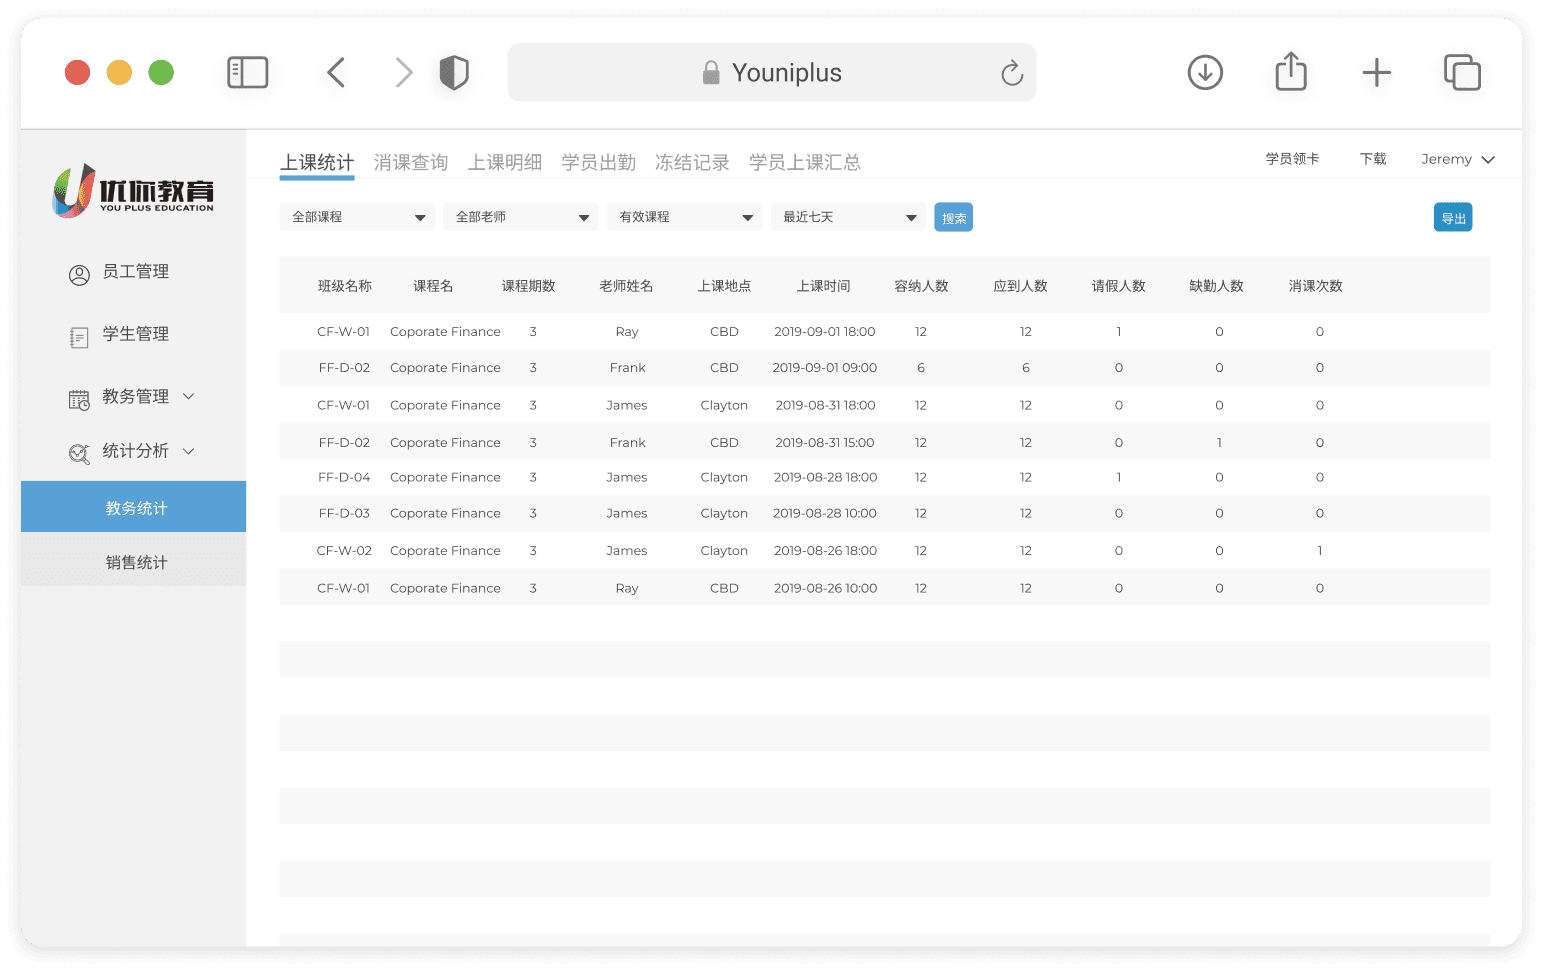Switch to the 消课查询 tab

click(x=411, y=163)
